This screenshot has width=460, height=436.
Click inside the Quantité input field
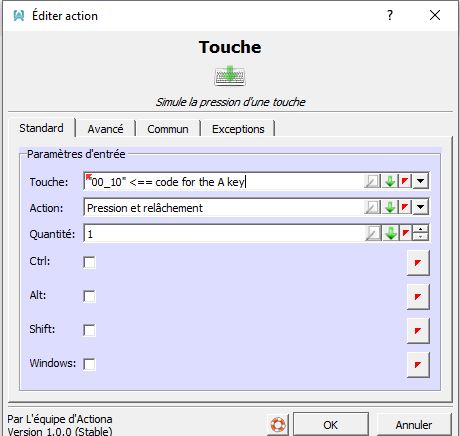coord(224,234)
